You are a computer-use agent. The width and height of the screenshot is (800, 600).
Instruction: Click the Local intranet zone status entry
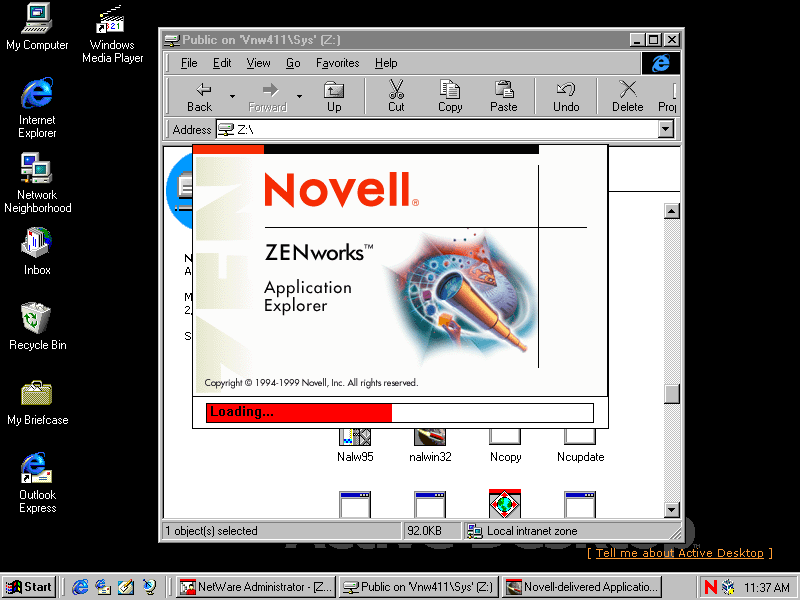point(571,531)
